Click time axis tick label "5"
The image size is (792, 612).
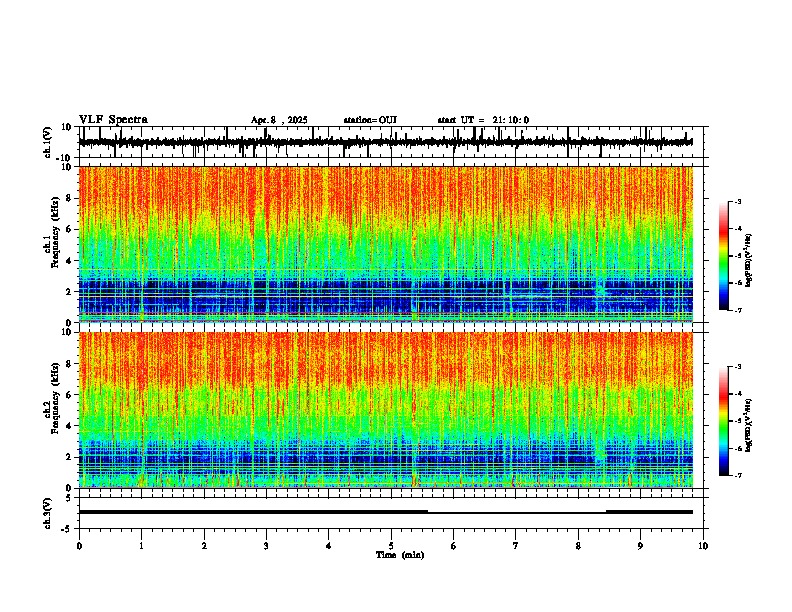(391, 546)
